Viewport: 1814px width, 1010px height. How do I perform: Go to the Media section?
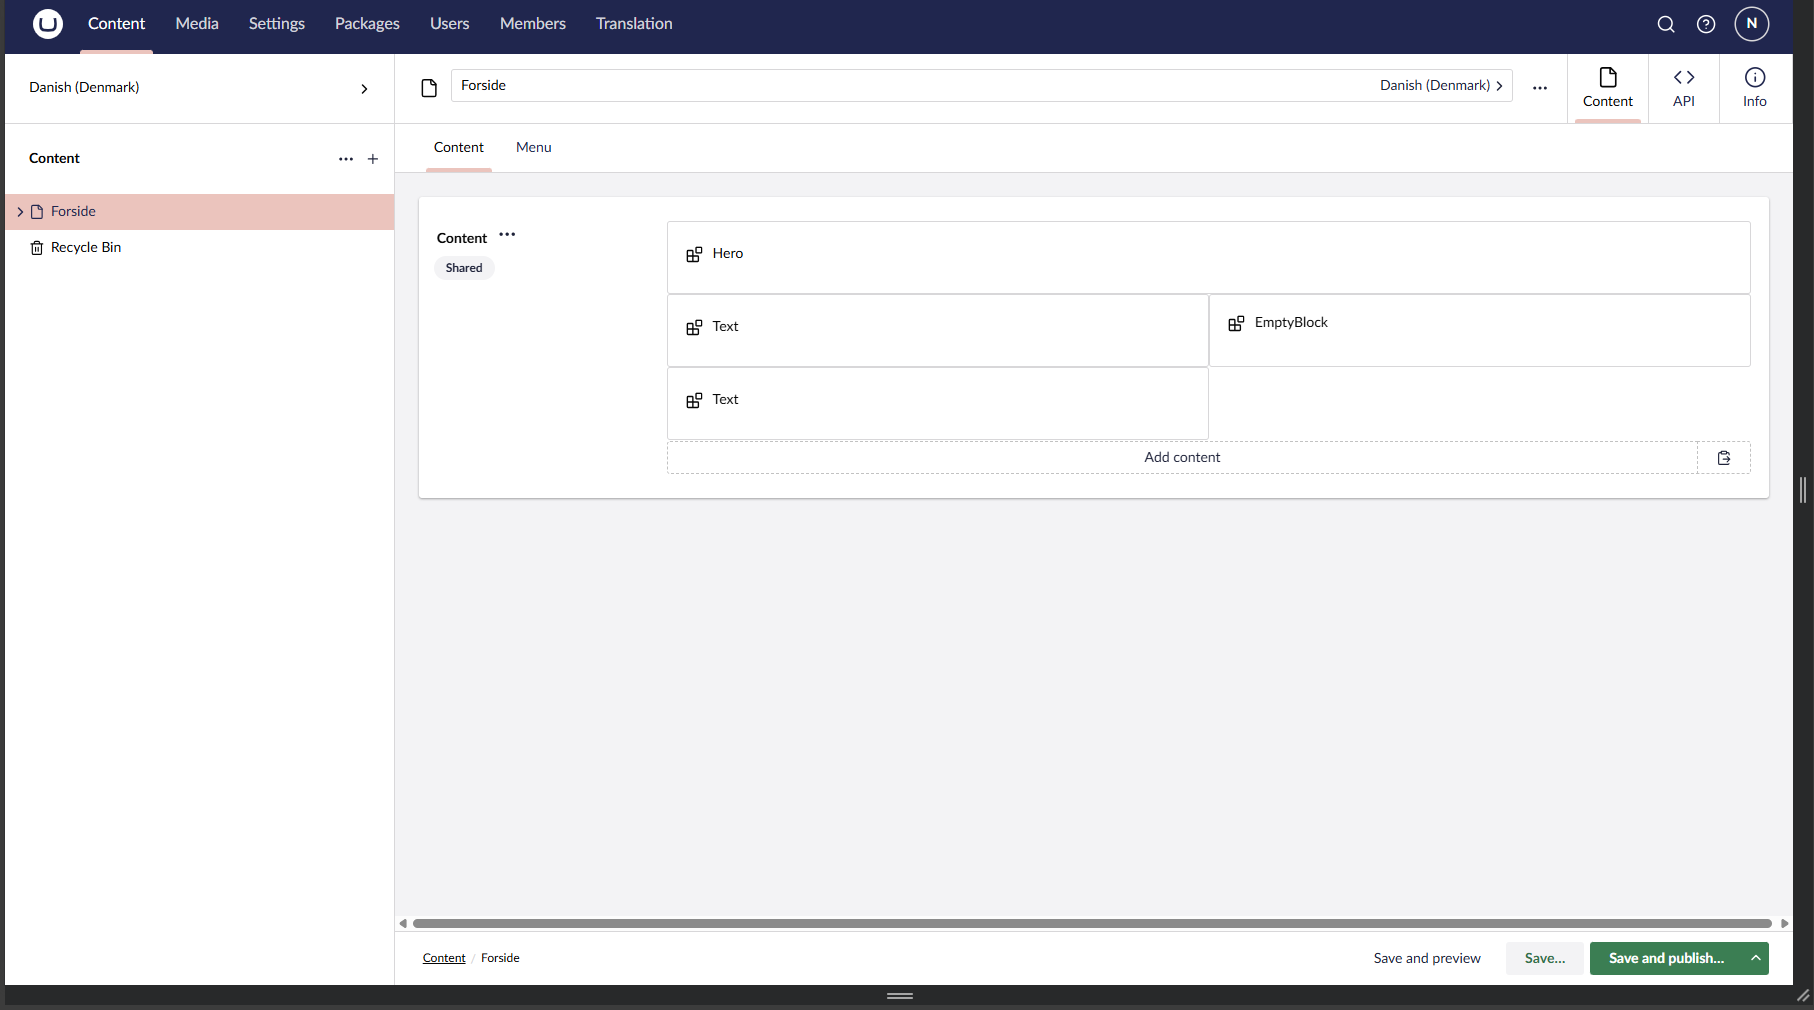197,24
